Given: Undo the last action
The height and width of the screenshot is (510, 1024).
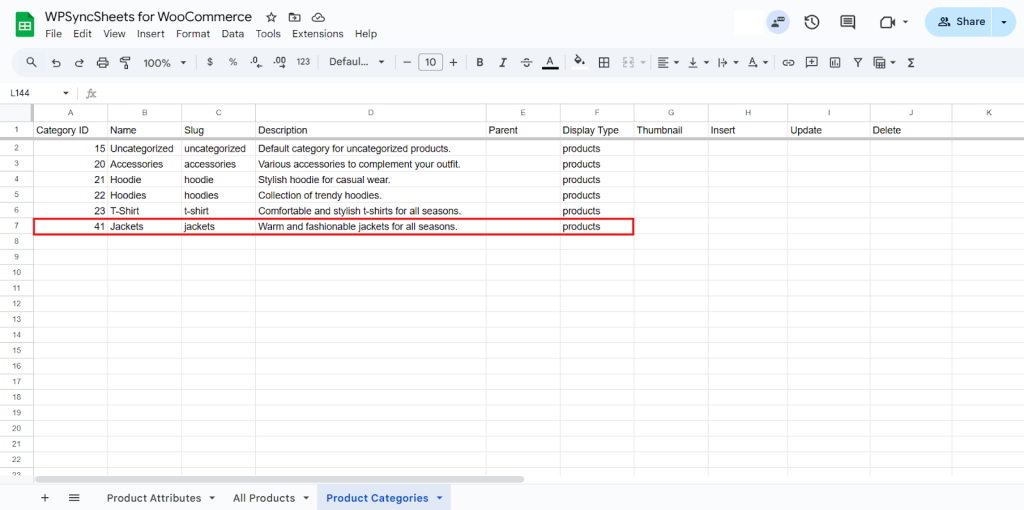Looking at the screenshot, I should (x=56, y=63).
